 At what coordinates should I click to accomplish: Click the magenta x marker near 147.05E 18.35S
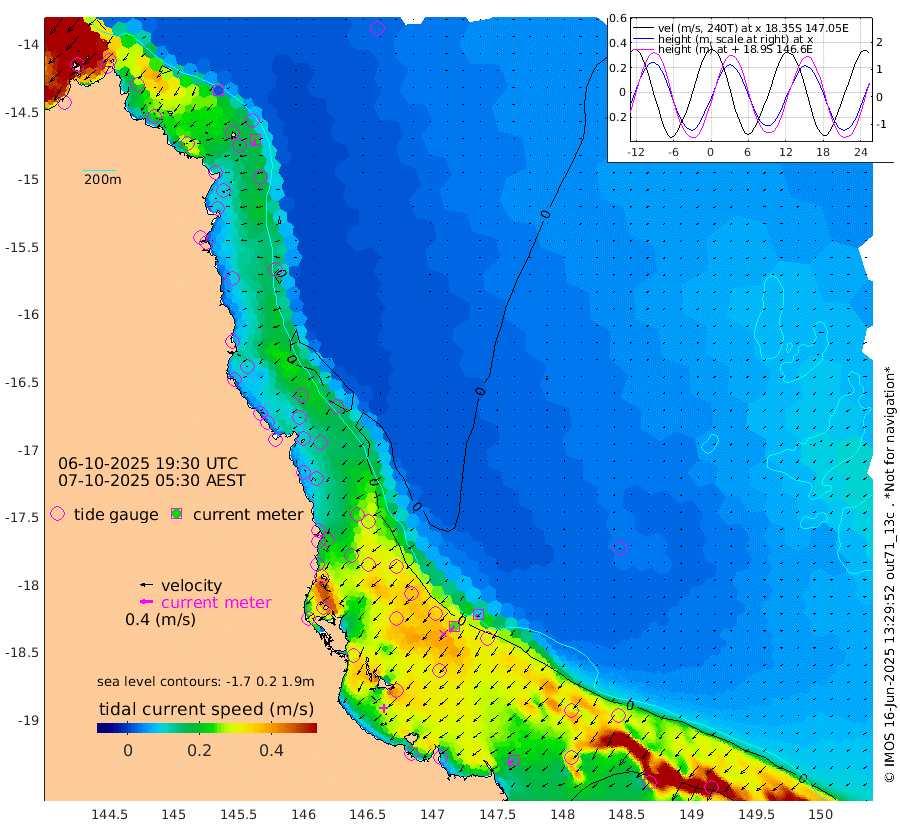[x=443, y=634]
